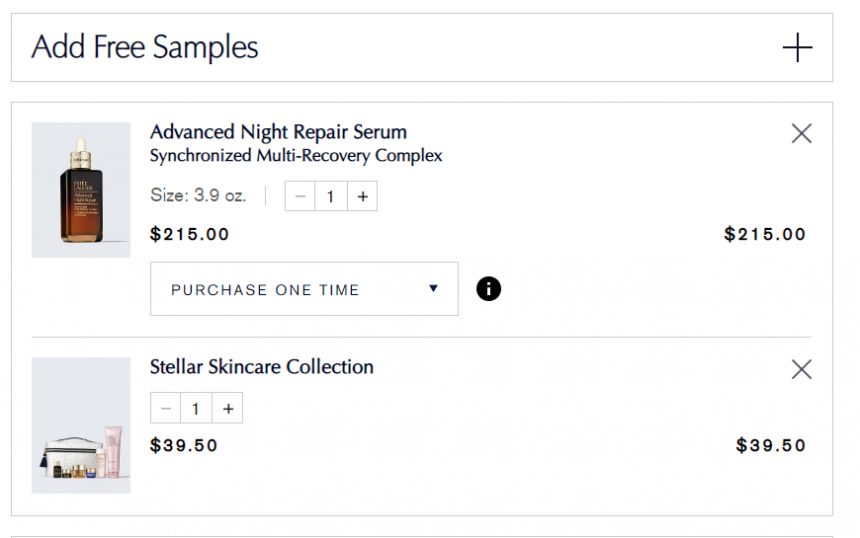
Task: Open the Stellar Skincare Collection thumbnail
Action: click(x=81, y=425)
